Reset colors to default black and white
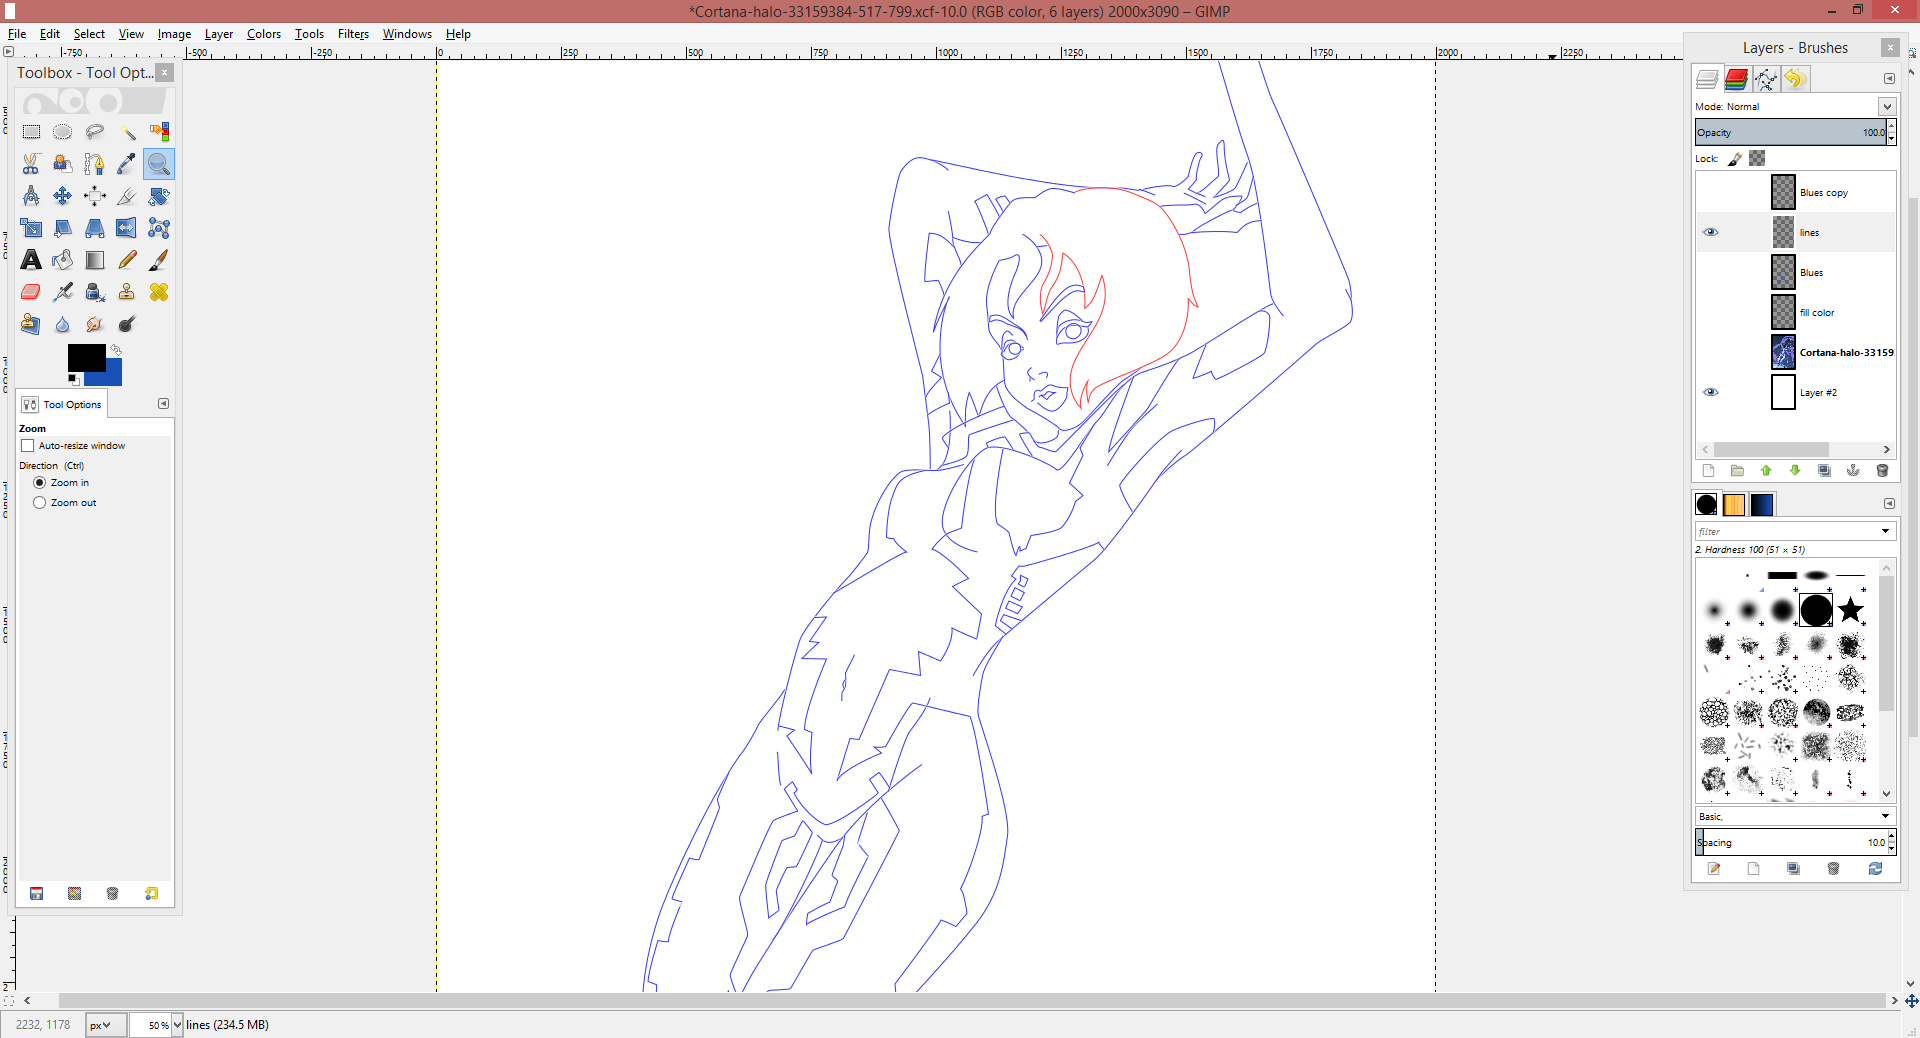 (73, 380)
